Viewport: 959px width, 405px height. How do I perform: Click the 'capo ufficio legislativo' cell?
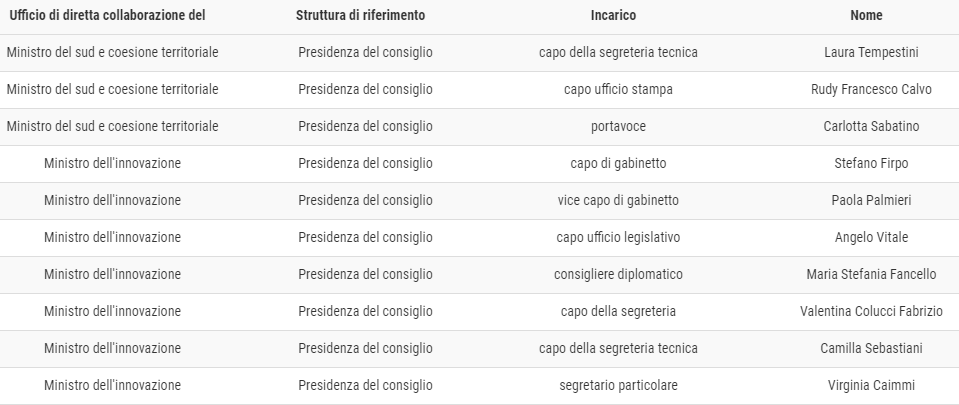click(618, 237)
